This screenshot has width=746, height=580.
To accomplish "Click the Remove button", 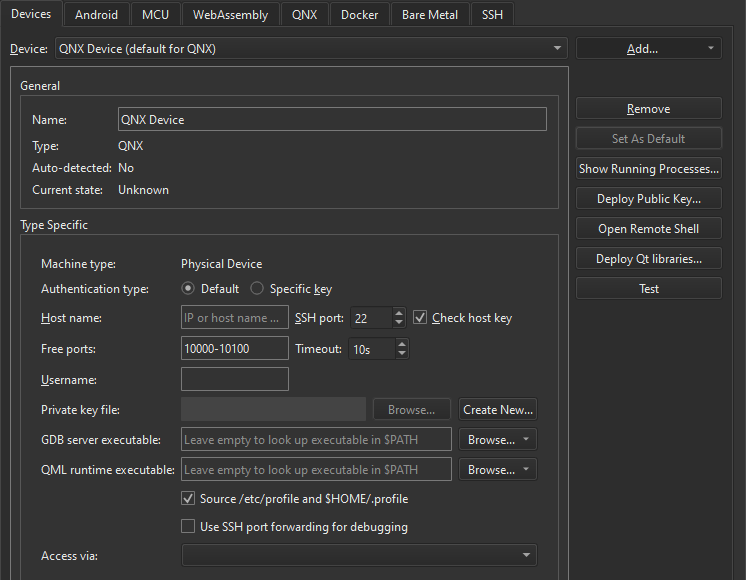I will (648, 109).
